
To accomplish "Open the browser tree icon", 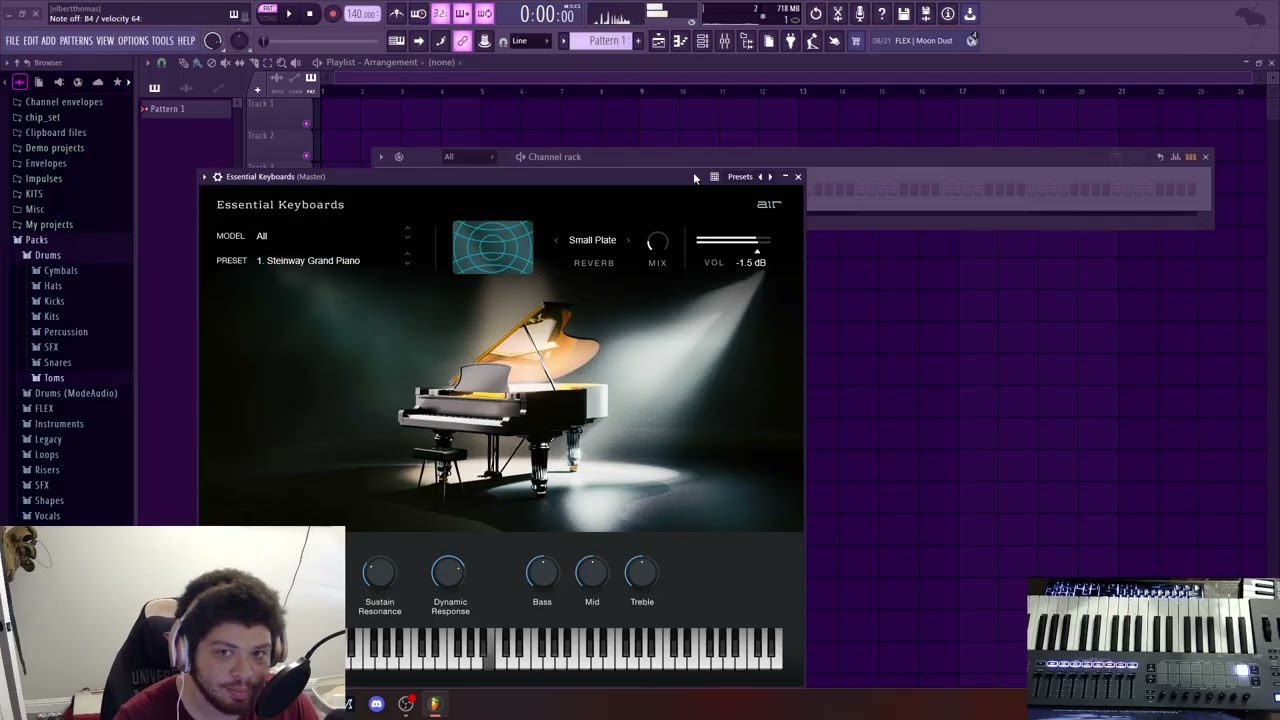I will pos(746,41).
